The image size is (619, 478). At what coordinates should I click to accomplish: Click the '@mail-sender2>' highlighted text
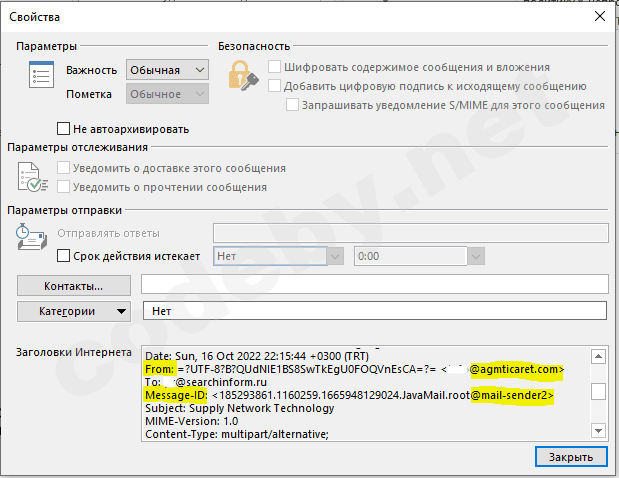[x=512, y=396]
